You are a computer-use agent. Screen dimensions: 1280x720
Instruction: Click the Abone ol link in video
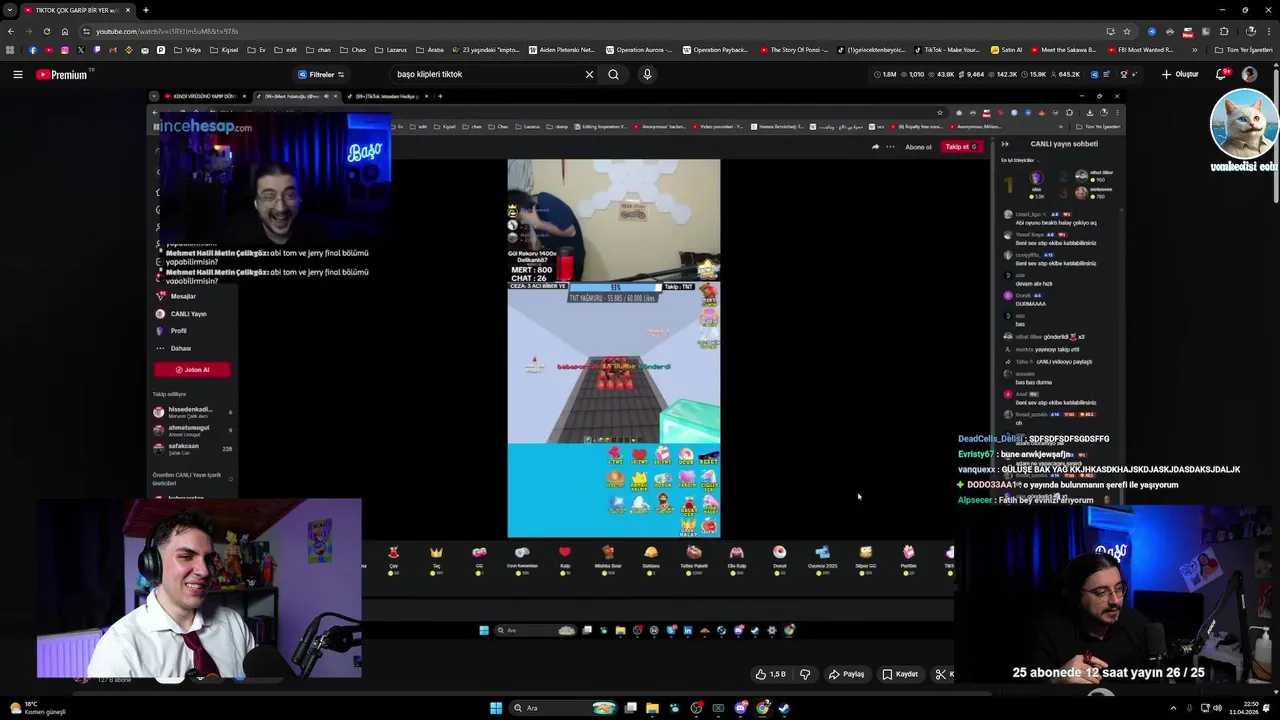point(918,147)
